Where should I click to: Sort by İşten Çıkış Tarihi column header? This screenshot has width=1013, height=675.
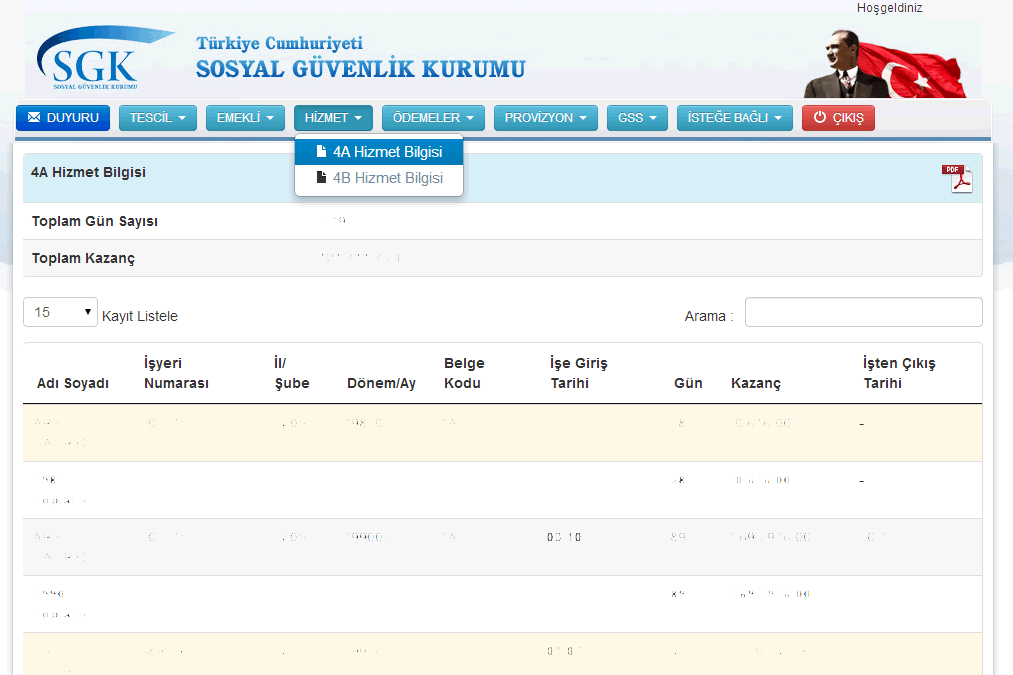point(899,373)
